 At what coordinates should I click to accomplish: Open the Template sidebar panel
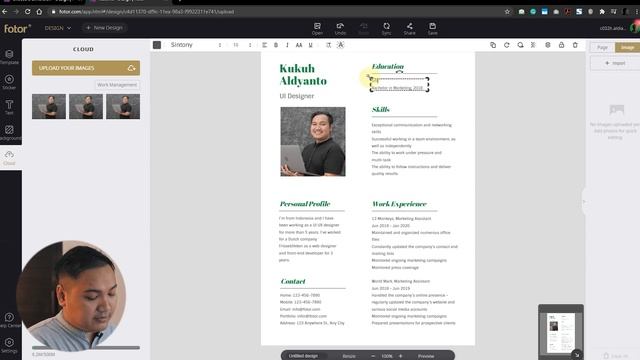pos(9,57)
